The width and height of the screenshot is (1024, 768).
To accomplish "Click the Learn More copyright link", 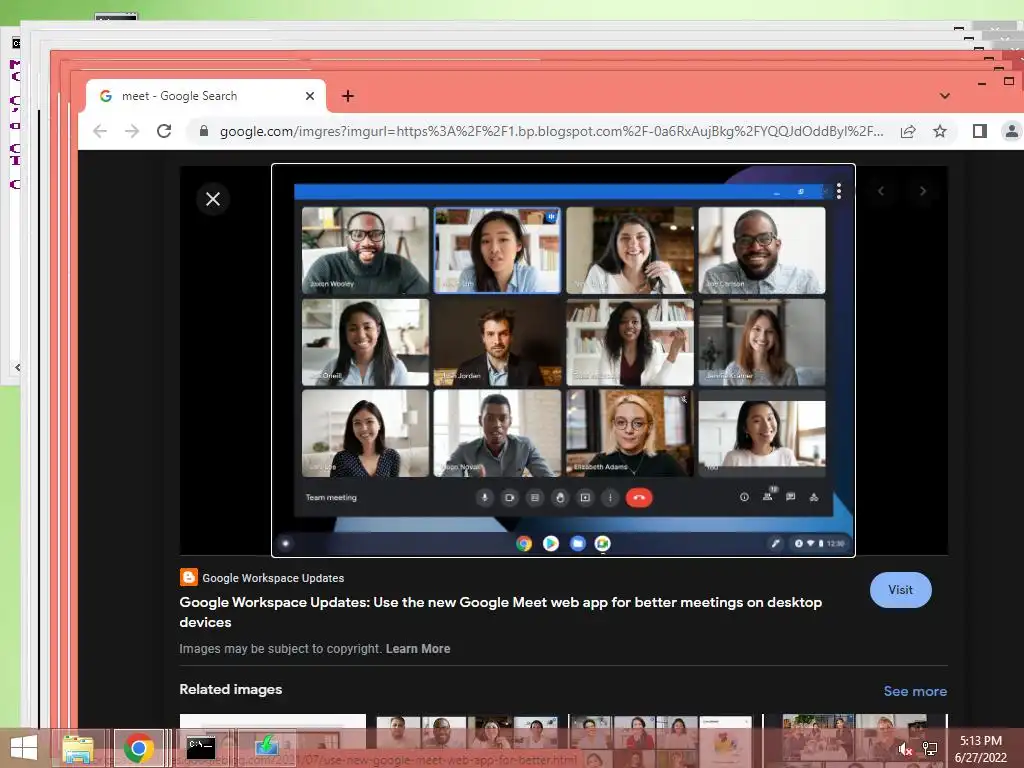I will pyautogui.click(x=418, y=648).
